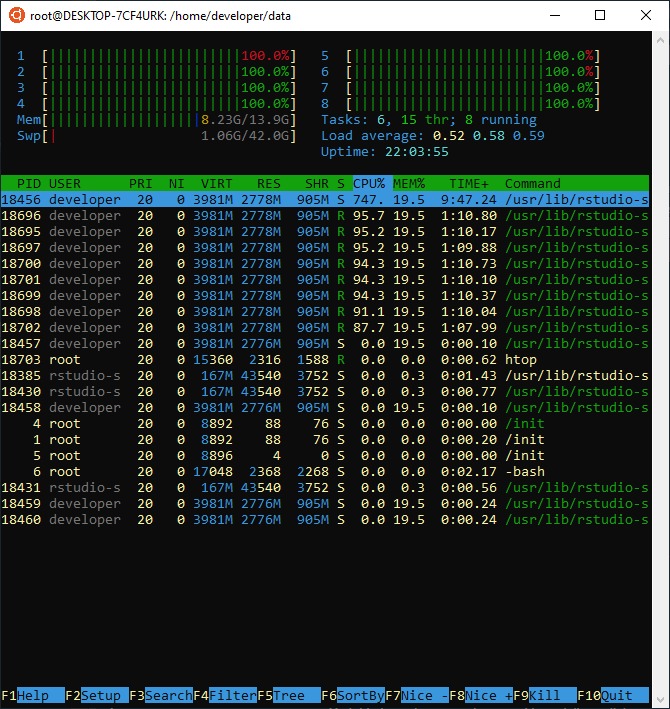Click the CPU 8 usage meter
This screenshot has height=709, width=670.
pos(461,104)
